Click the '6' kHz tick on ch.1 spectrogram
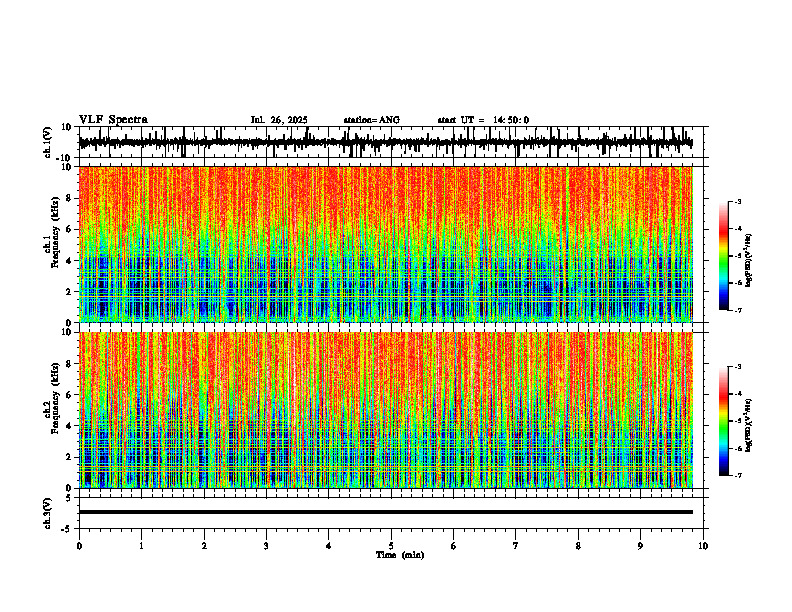 (x=70, y=229)
